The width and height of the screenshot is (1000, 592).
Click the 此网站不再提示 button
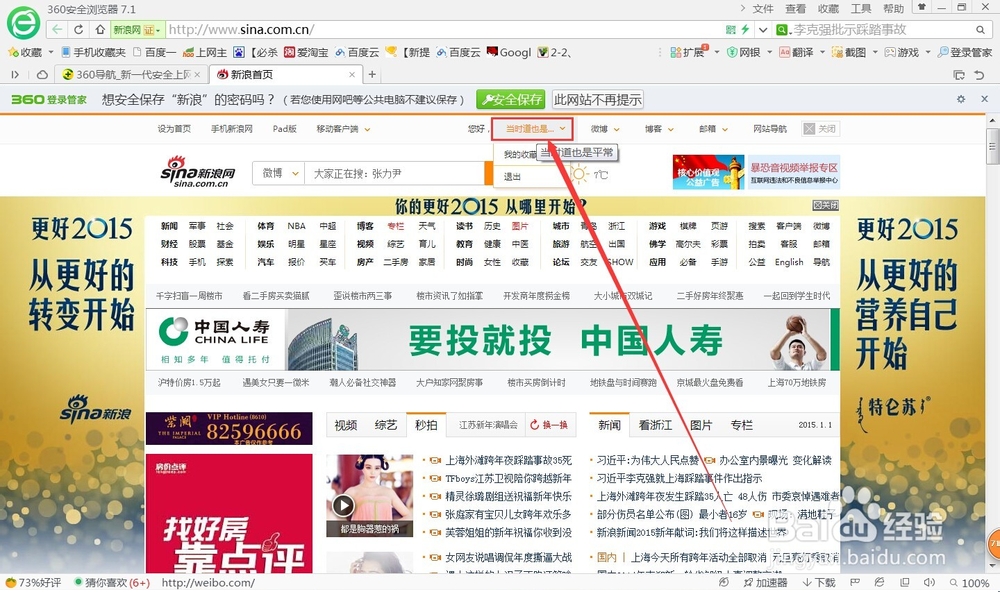coord(598,100)
